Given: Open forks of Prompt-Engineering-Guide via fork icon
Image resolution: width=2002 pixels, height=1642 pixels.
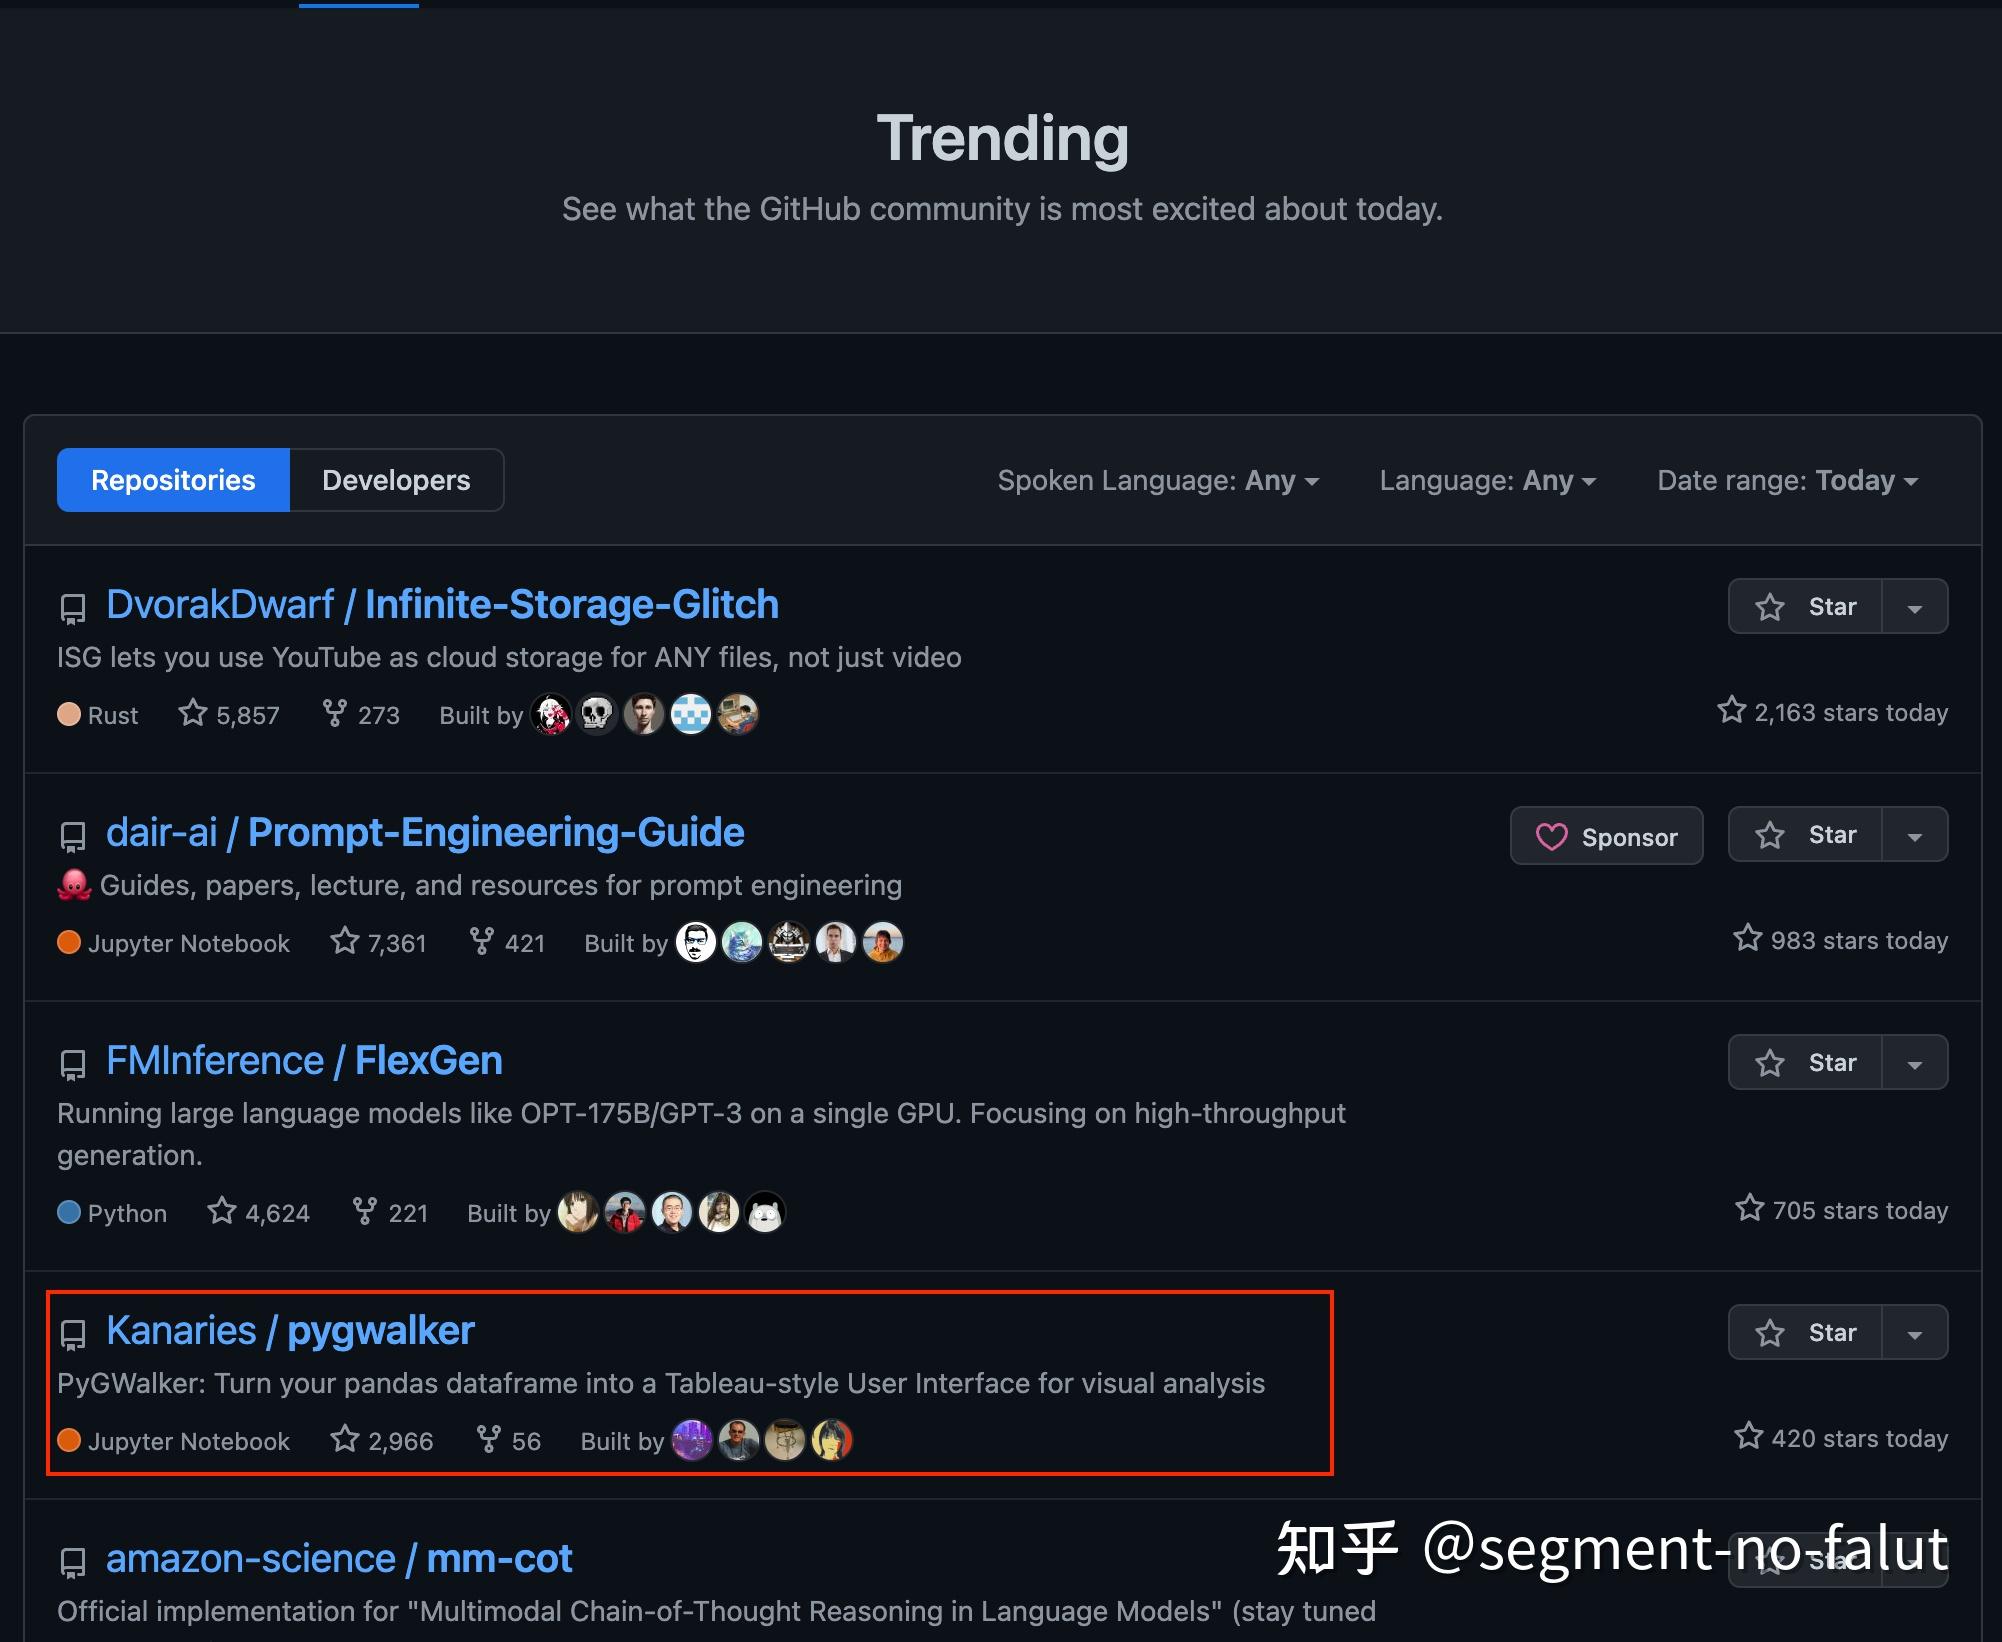Looking at the screenshot, I should click(481, 941).
